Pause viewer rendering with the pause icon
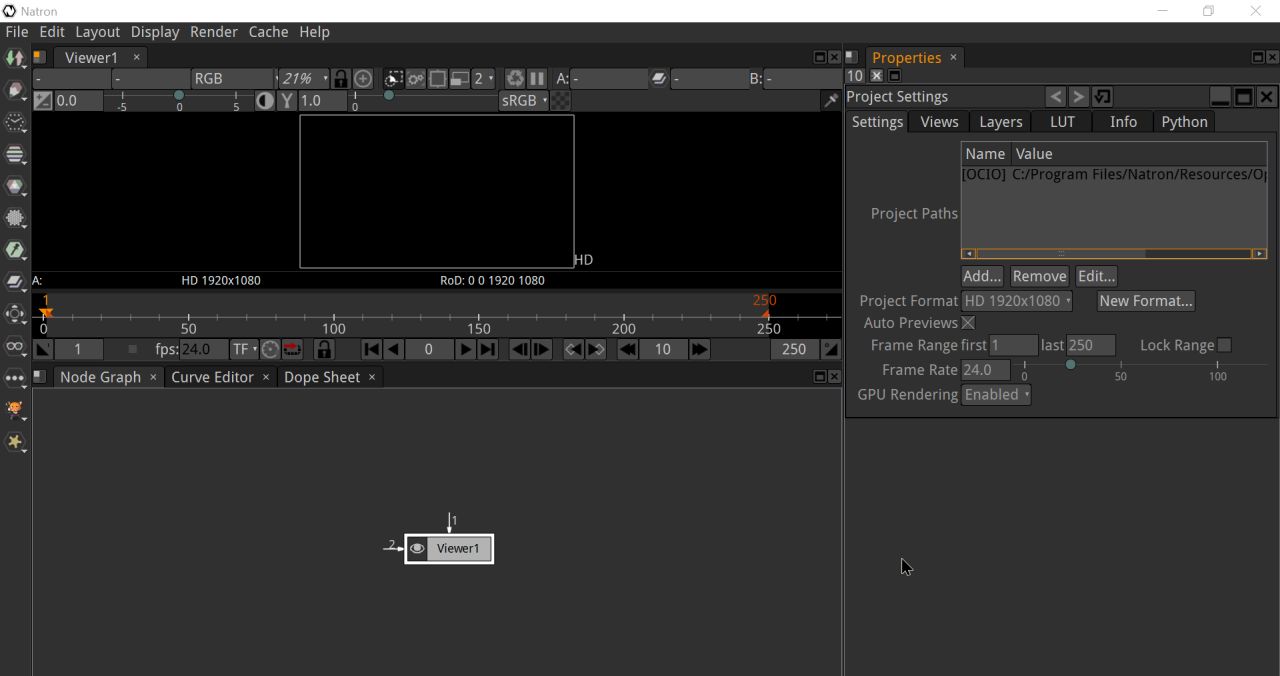1280x676 pixels. tap(537, 78)
